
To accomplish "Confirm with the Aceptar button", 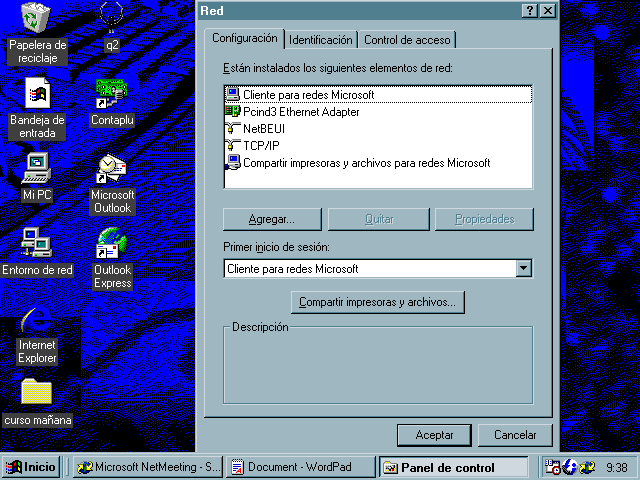I will click(x=434, y=435).
